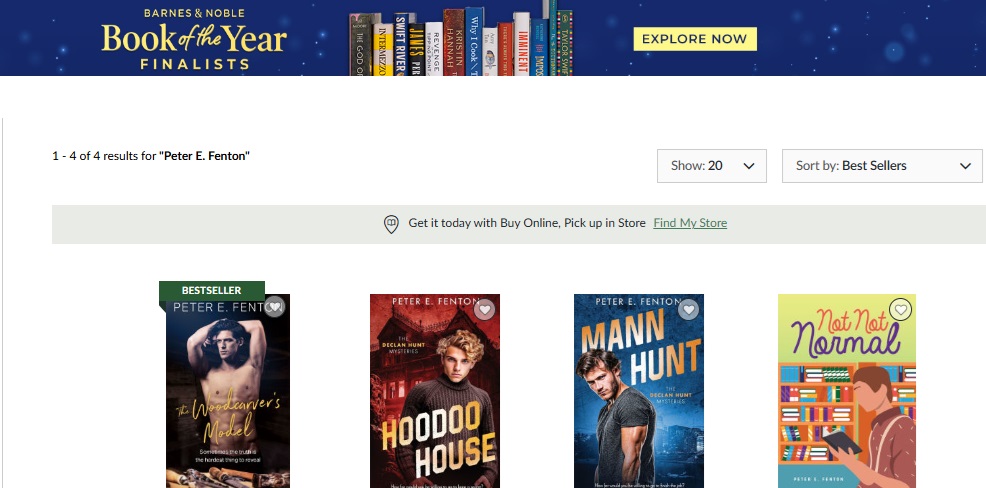Open the Mann Hunt book cover
986x488 pixels.
(639, 391)
